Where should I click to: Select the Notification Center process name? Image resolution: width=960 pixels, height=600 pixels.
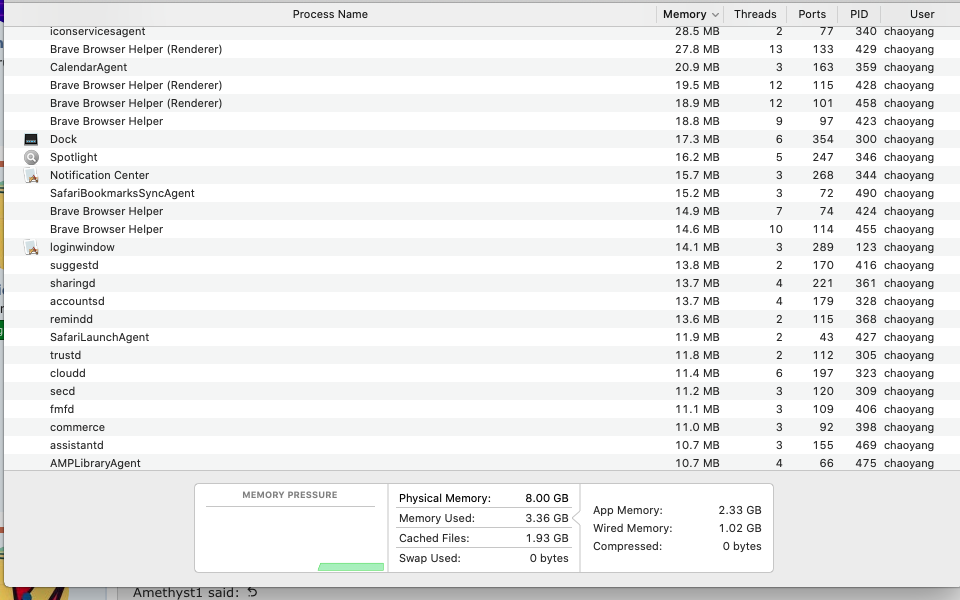(x=99, y=175)
